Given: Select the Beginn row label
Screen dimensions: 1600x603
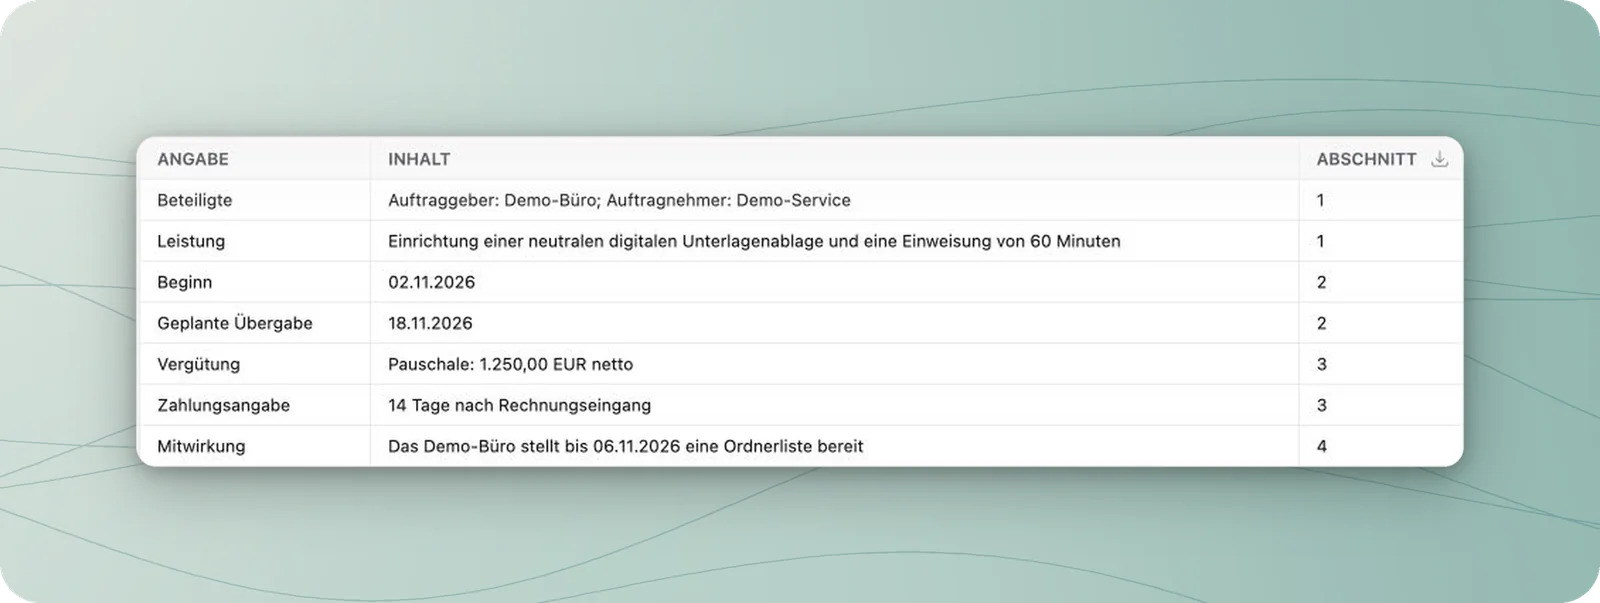Looking at the screenshot, I should 185,282.
